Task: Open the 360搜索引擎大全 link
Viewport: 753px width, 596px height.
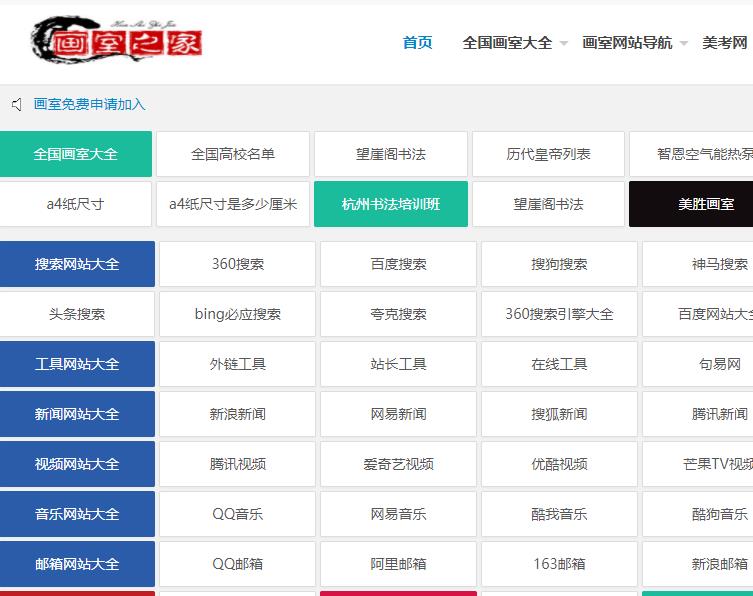Action: tap(559, 314)
